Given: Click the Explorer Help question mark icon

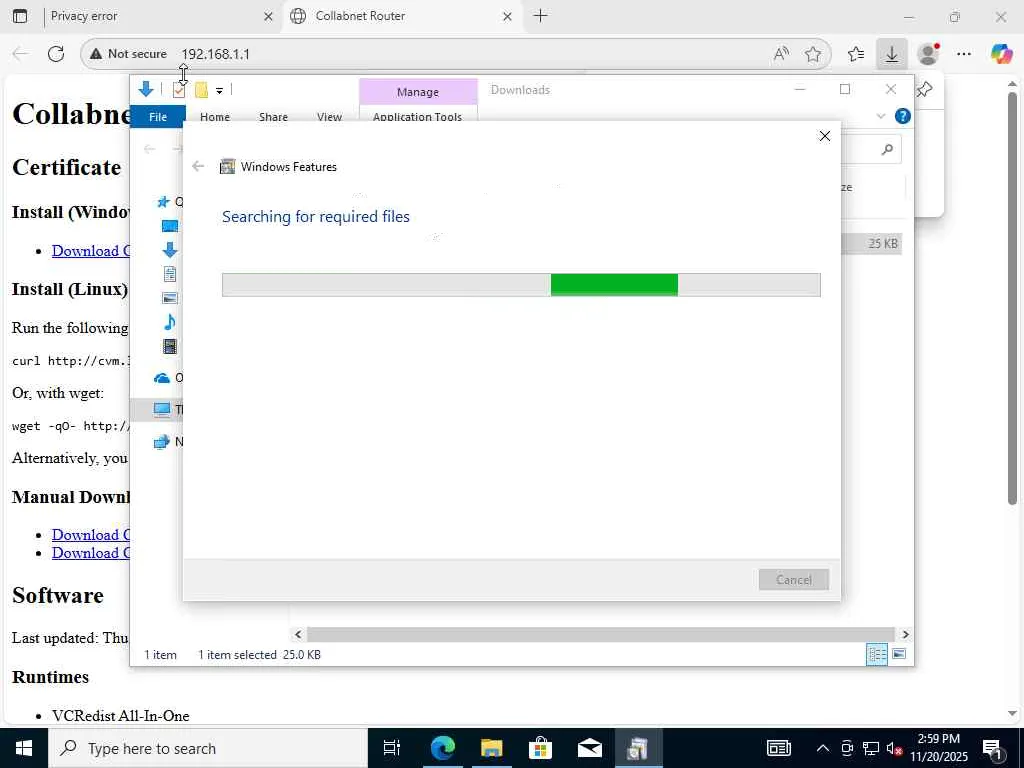Looking at the screenshot, I should tap(903, 116).
